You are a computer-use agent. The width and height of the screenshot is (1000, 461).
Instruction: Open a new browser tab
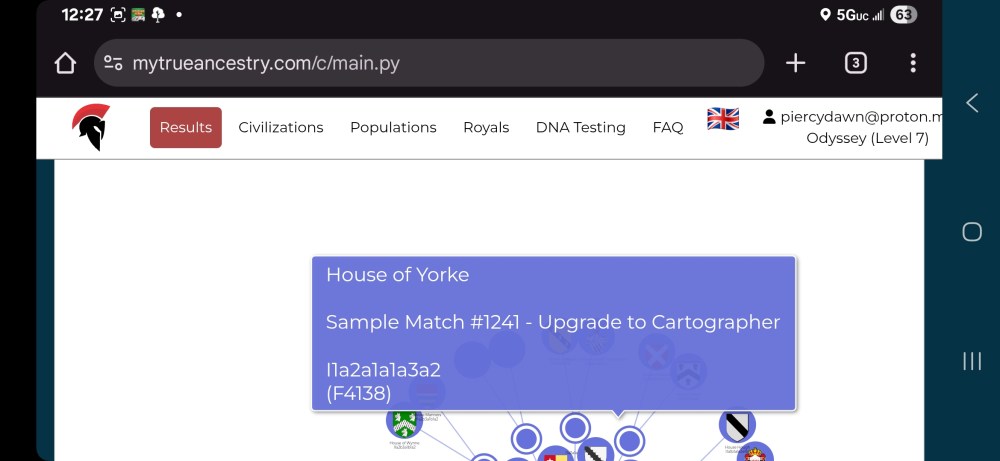pos(795,64)
